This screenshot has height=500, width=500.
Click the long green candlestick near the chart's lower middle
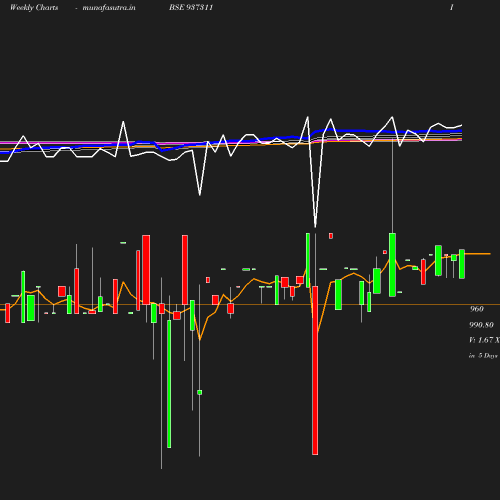coord(169,384)
